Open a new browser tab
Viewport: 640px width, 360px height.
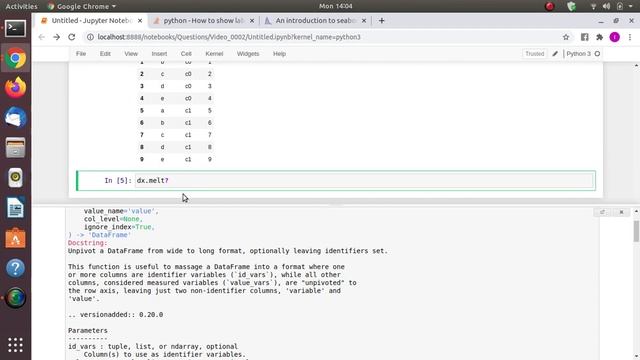tap(382, 20)
